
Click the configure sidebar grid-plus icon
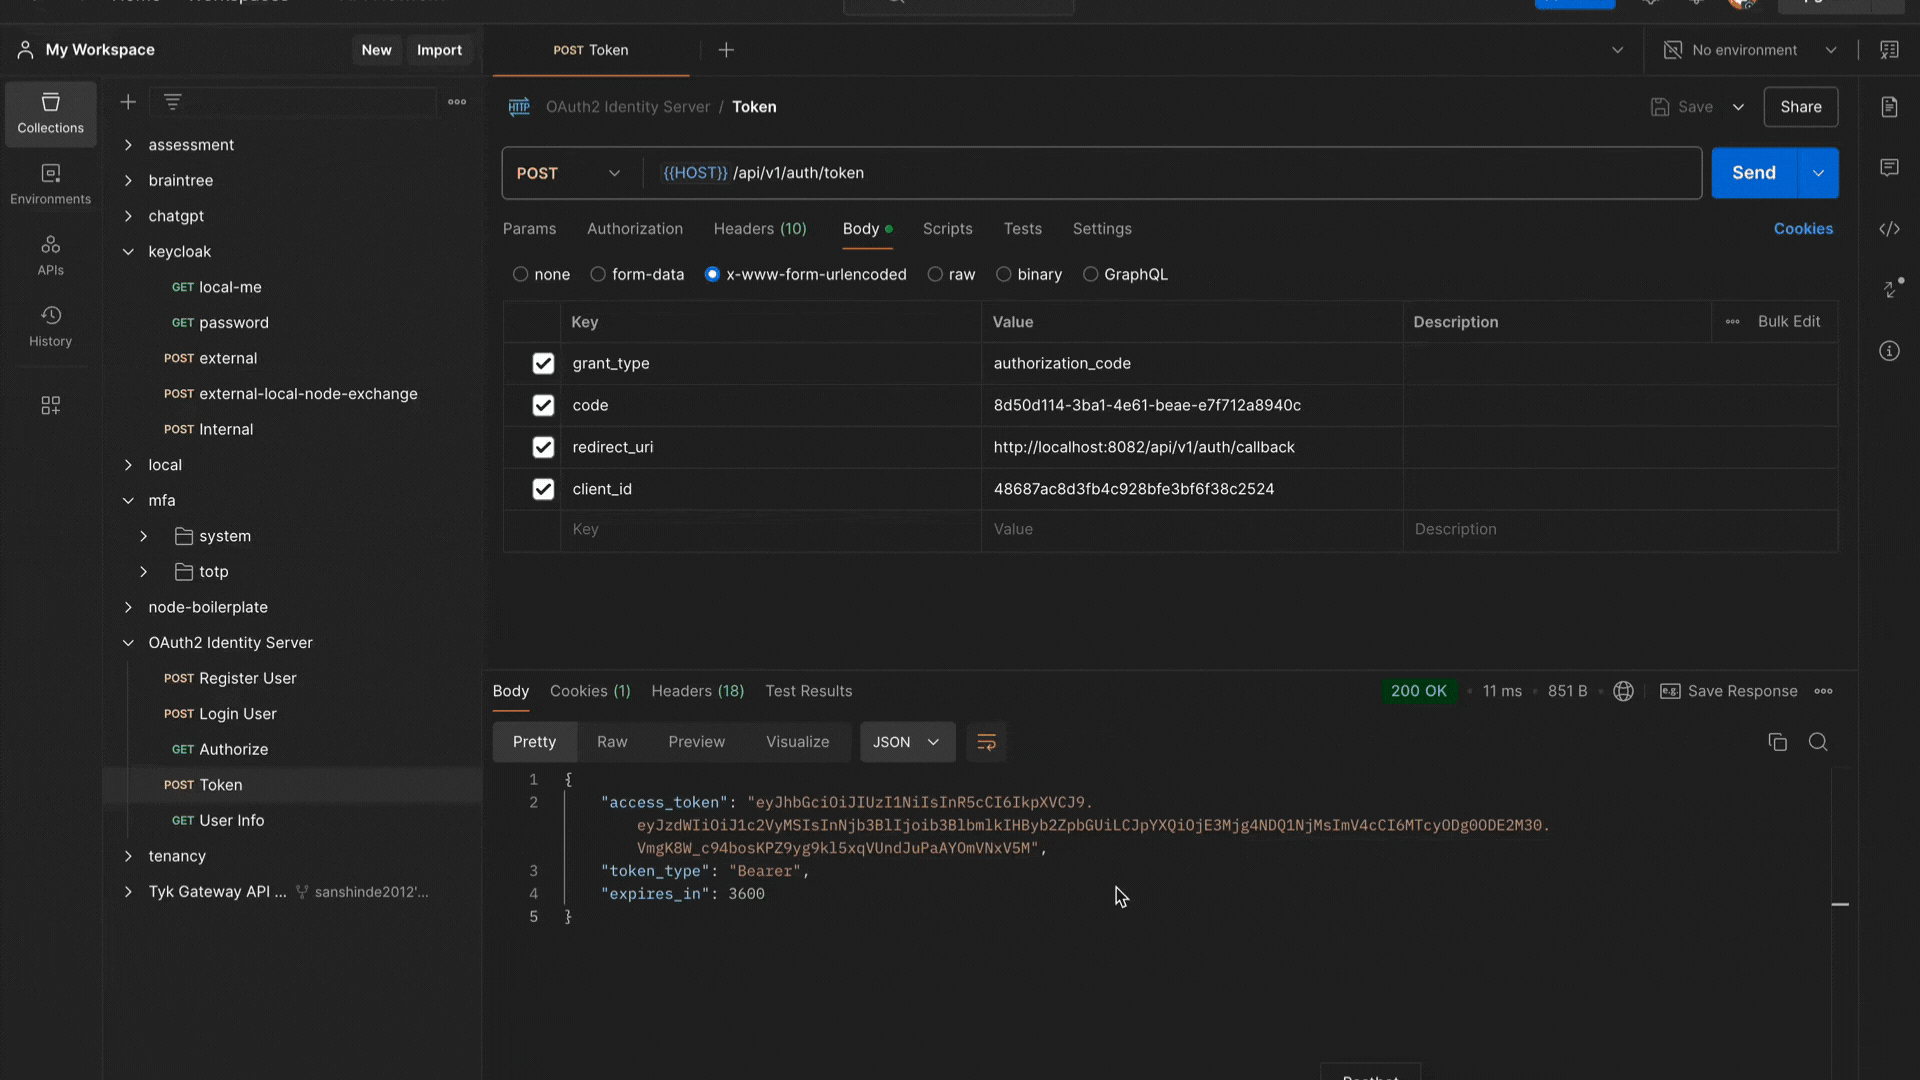click(50, 405)
